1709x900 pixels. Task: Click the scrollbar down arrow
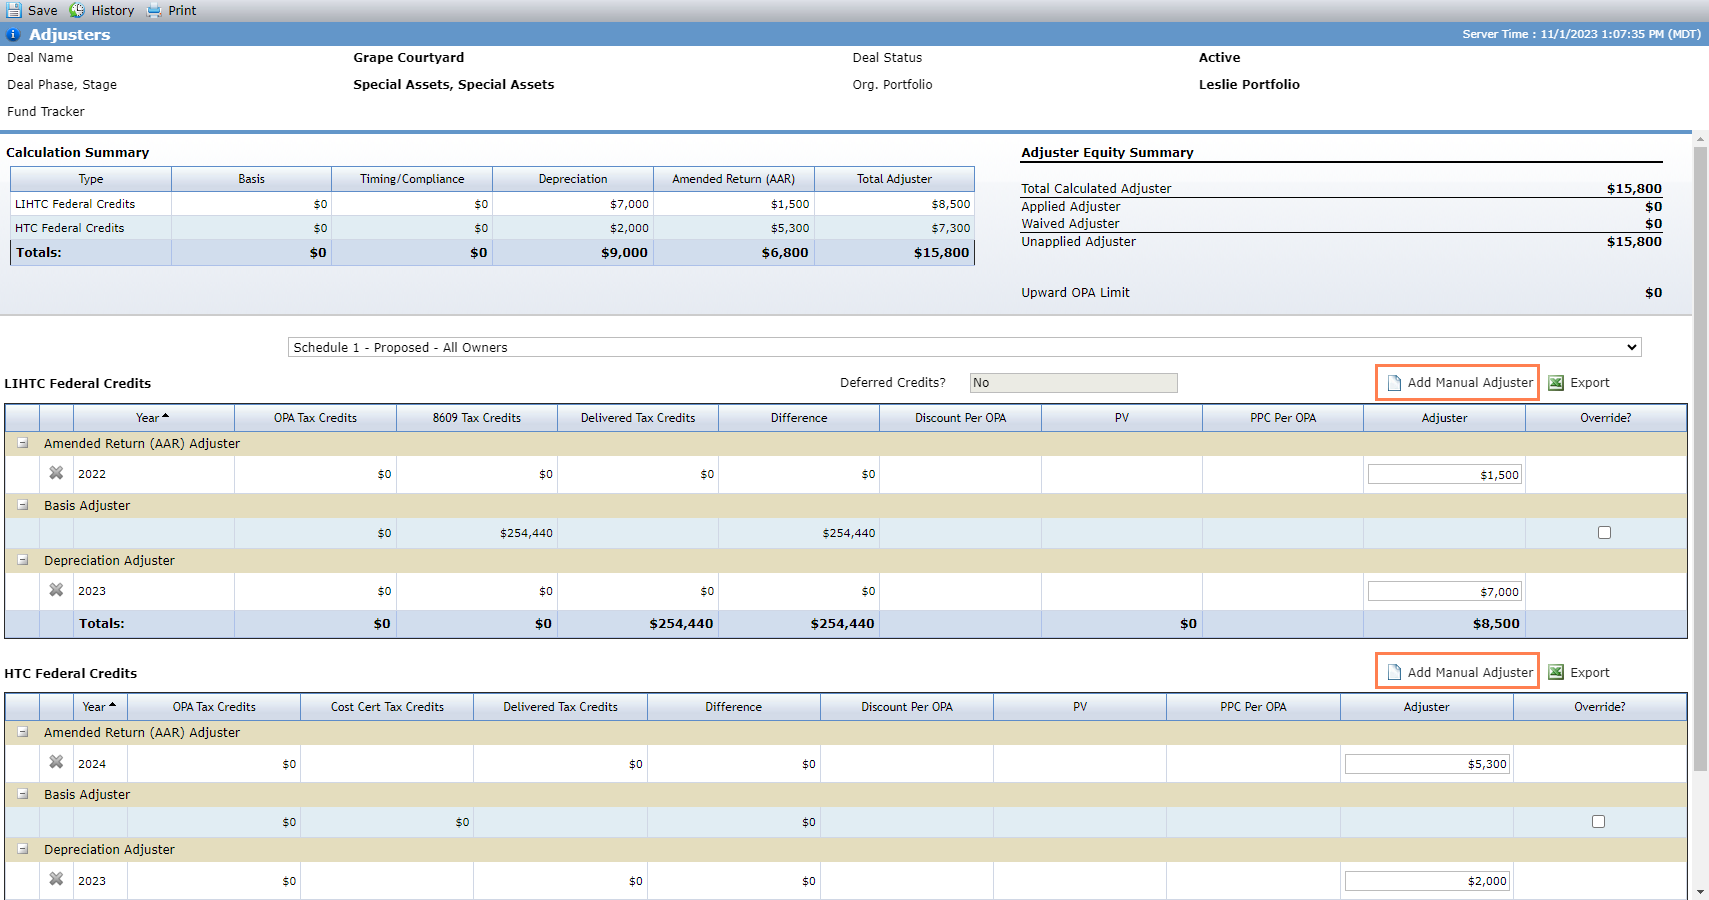(x=1701, y=892)
